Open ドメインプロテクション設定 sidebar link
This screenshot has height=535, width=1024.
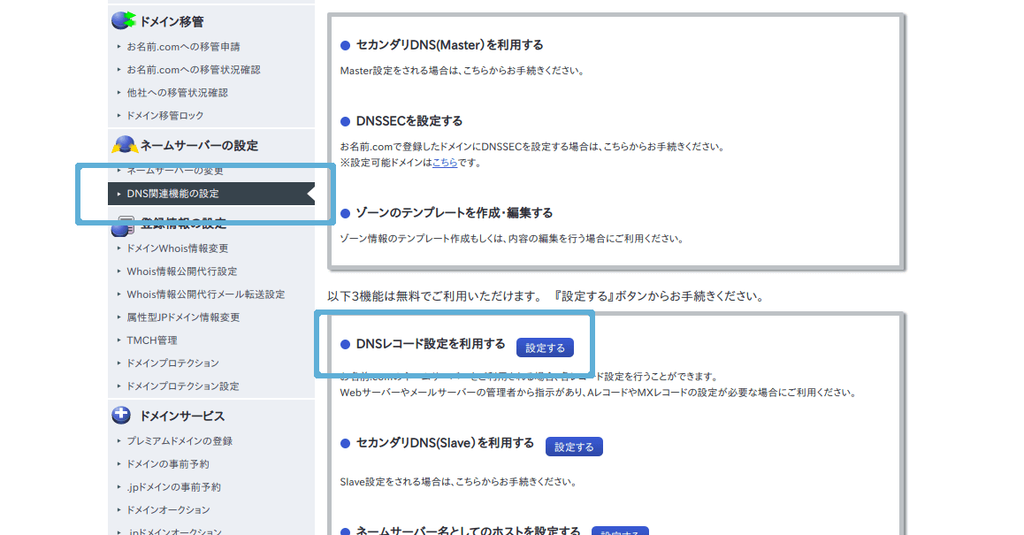pyautogui.click(x=182, y=386)
